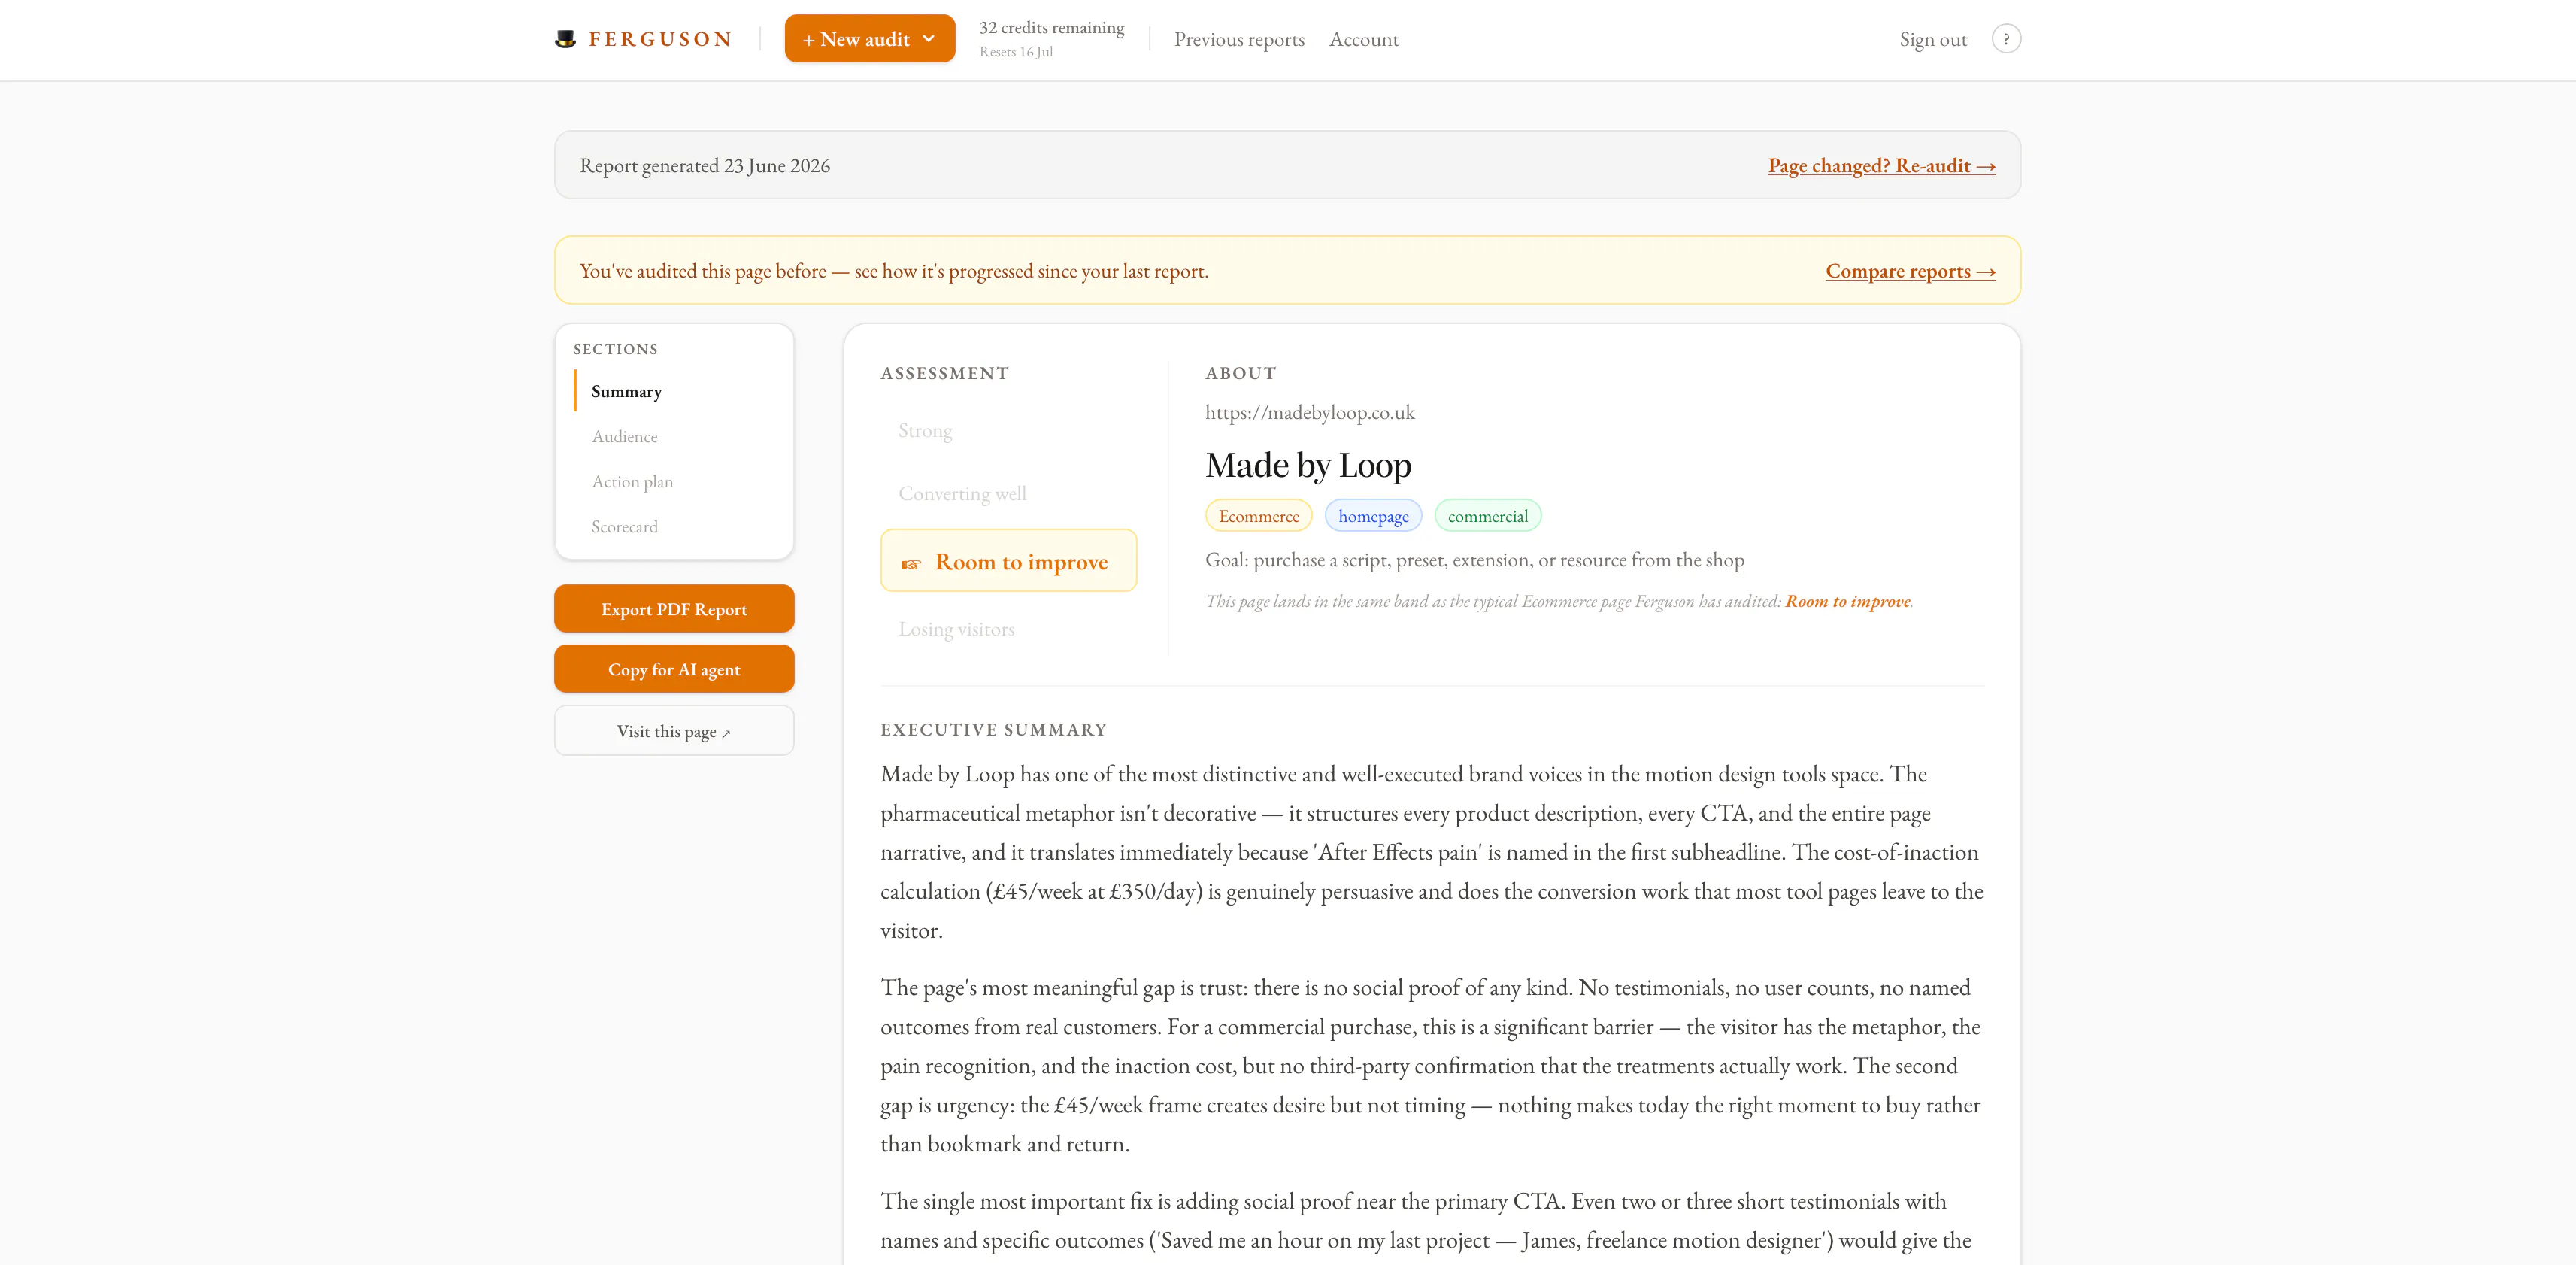The height and width of the screenshot is (1265, 2576).
Task: Click the Made by Loop heading
Action: (1308, 465)
